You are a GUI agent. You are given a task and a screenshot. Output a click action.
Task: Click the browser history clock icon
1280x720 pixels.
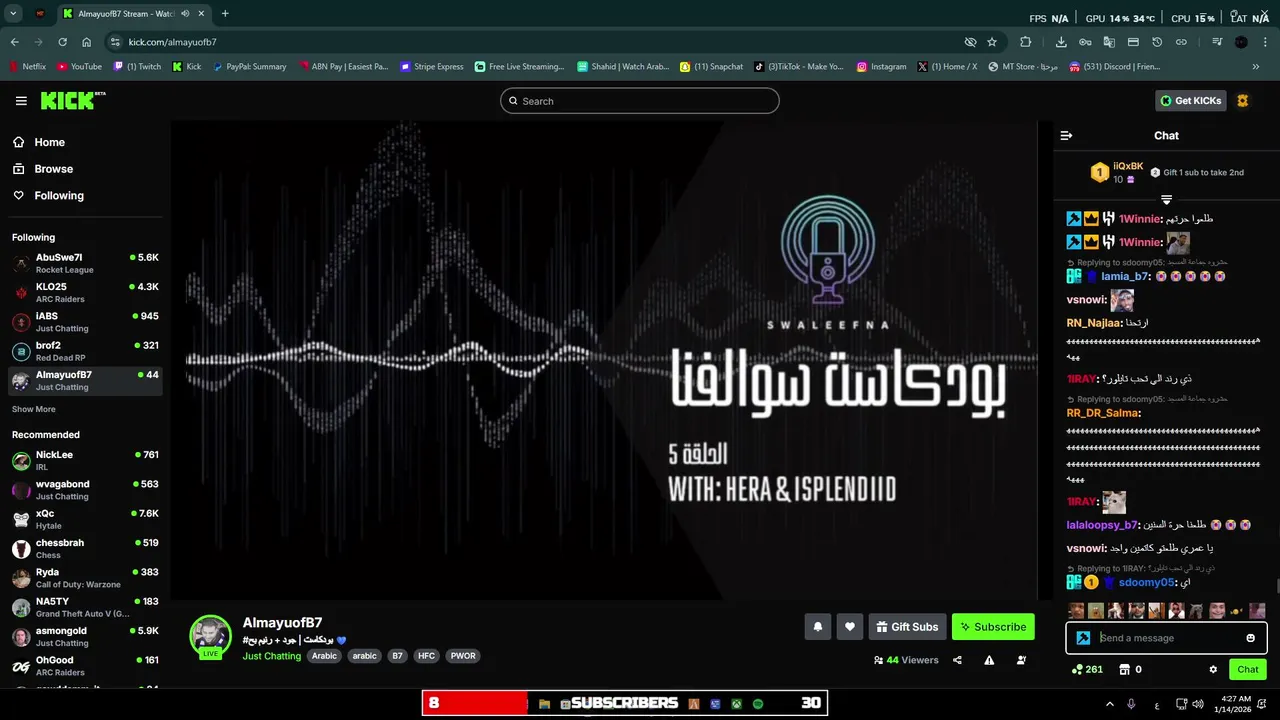coord(1157,42)
